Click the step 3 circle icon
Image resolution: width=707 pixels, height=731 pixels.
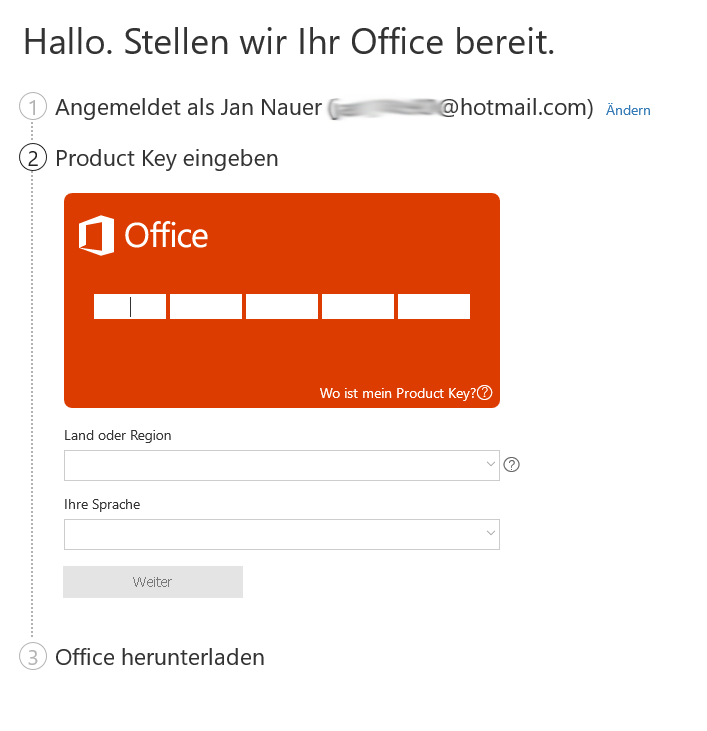click(x=33, y=657)
